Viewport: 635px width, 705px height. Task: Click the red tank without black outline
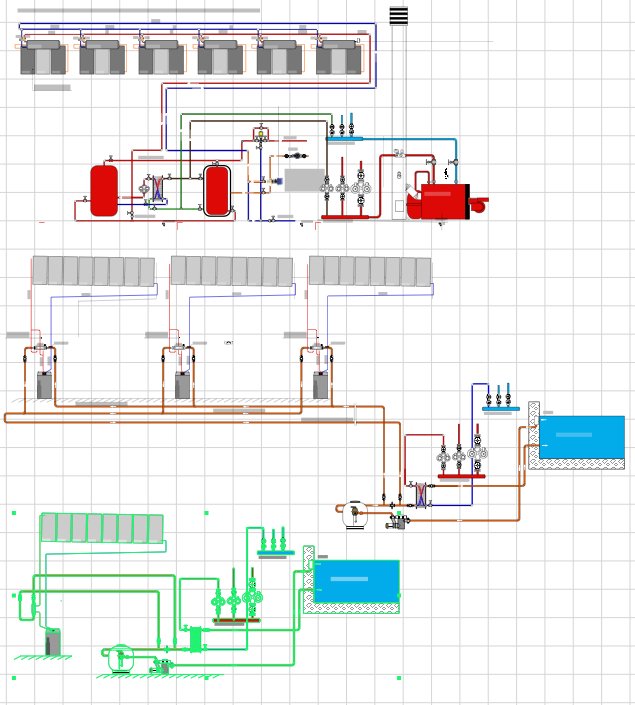coord(104,191)
